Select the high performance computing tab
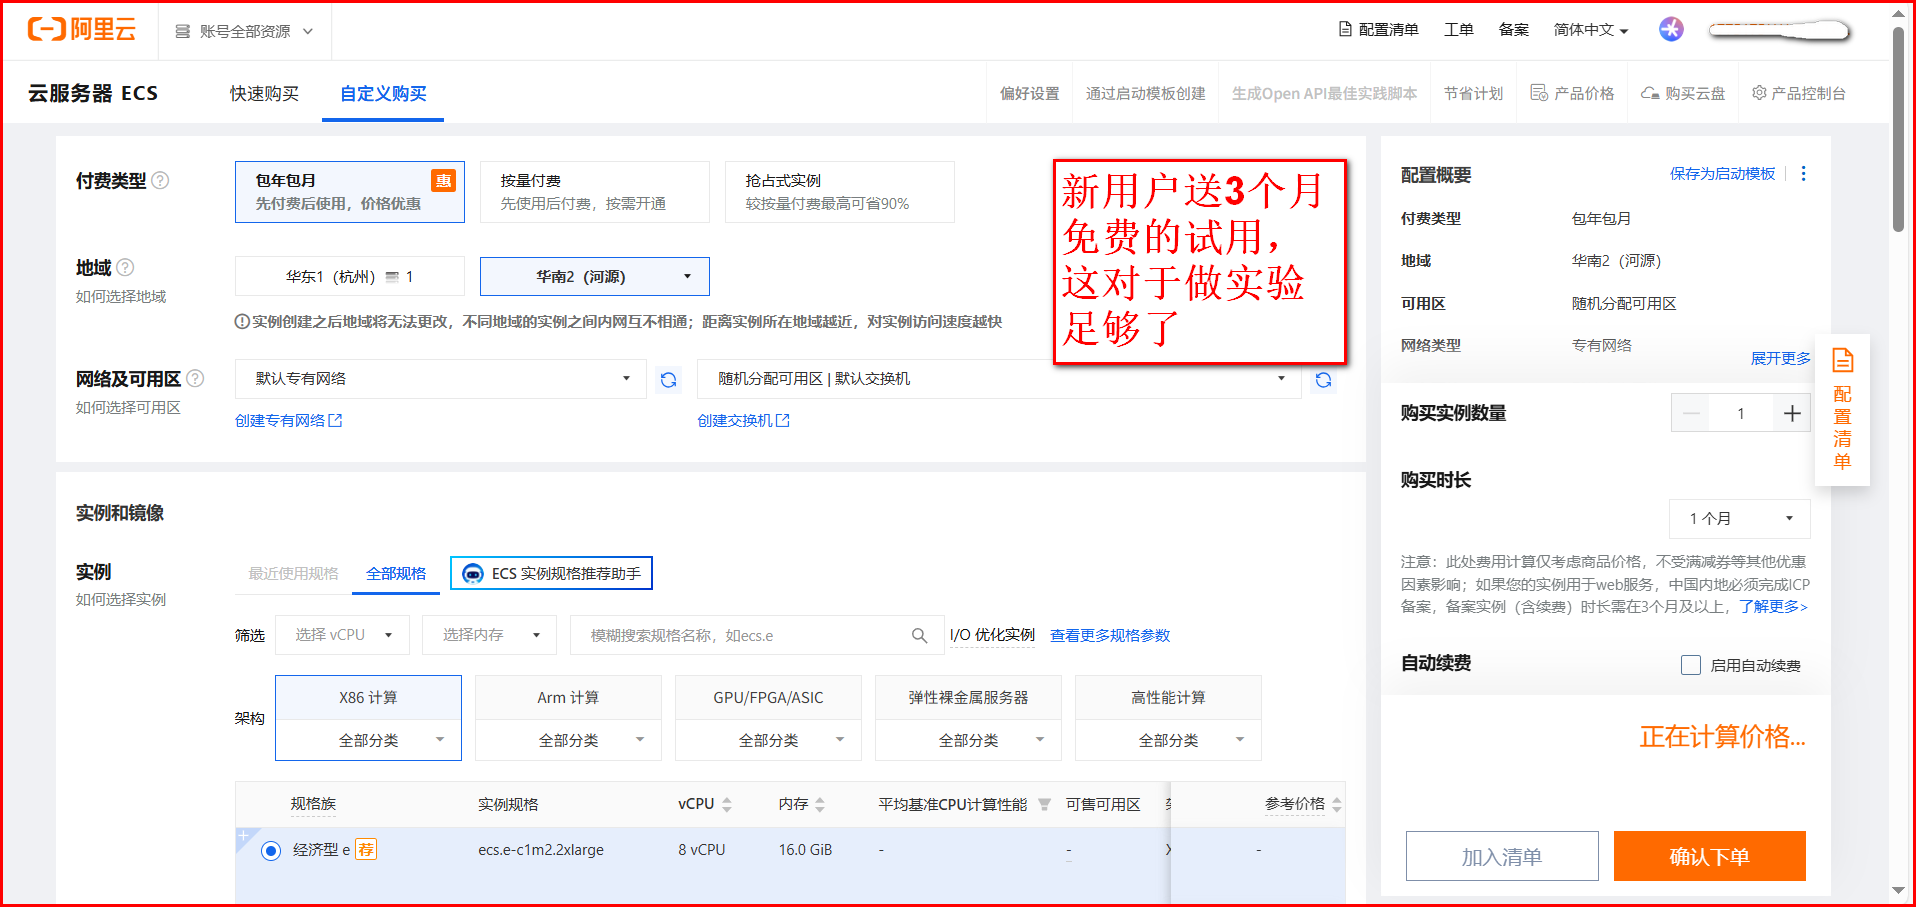The image size is (1916, 907). pos(1168,698)
